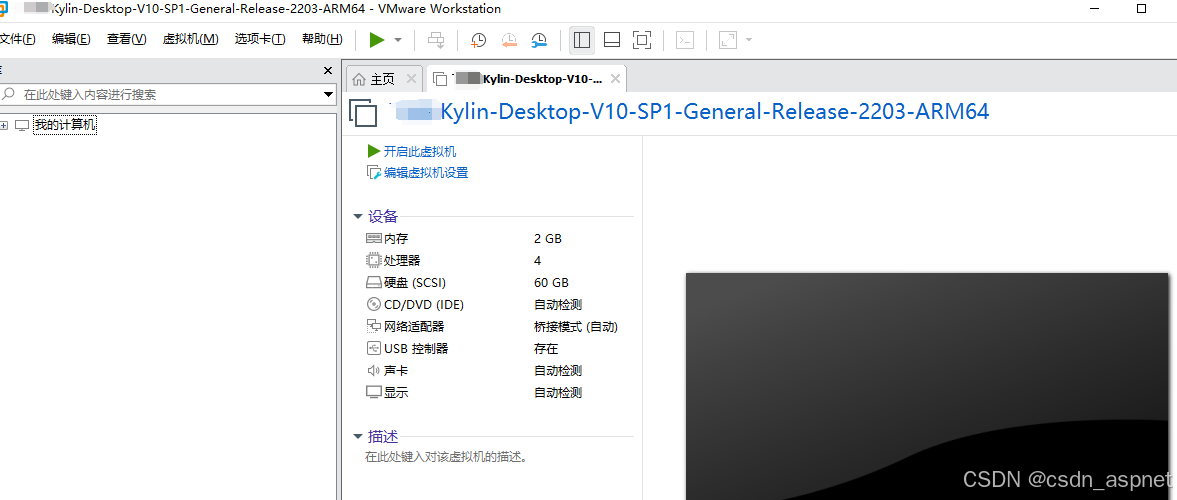
Task: Close the library side panel
Action: pos(327,71)
